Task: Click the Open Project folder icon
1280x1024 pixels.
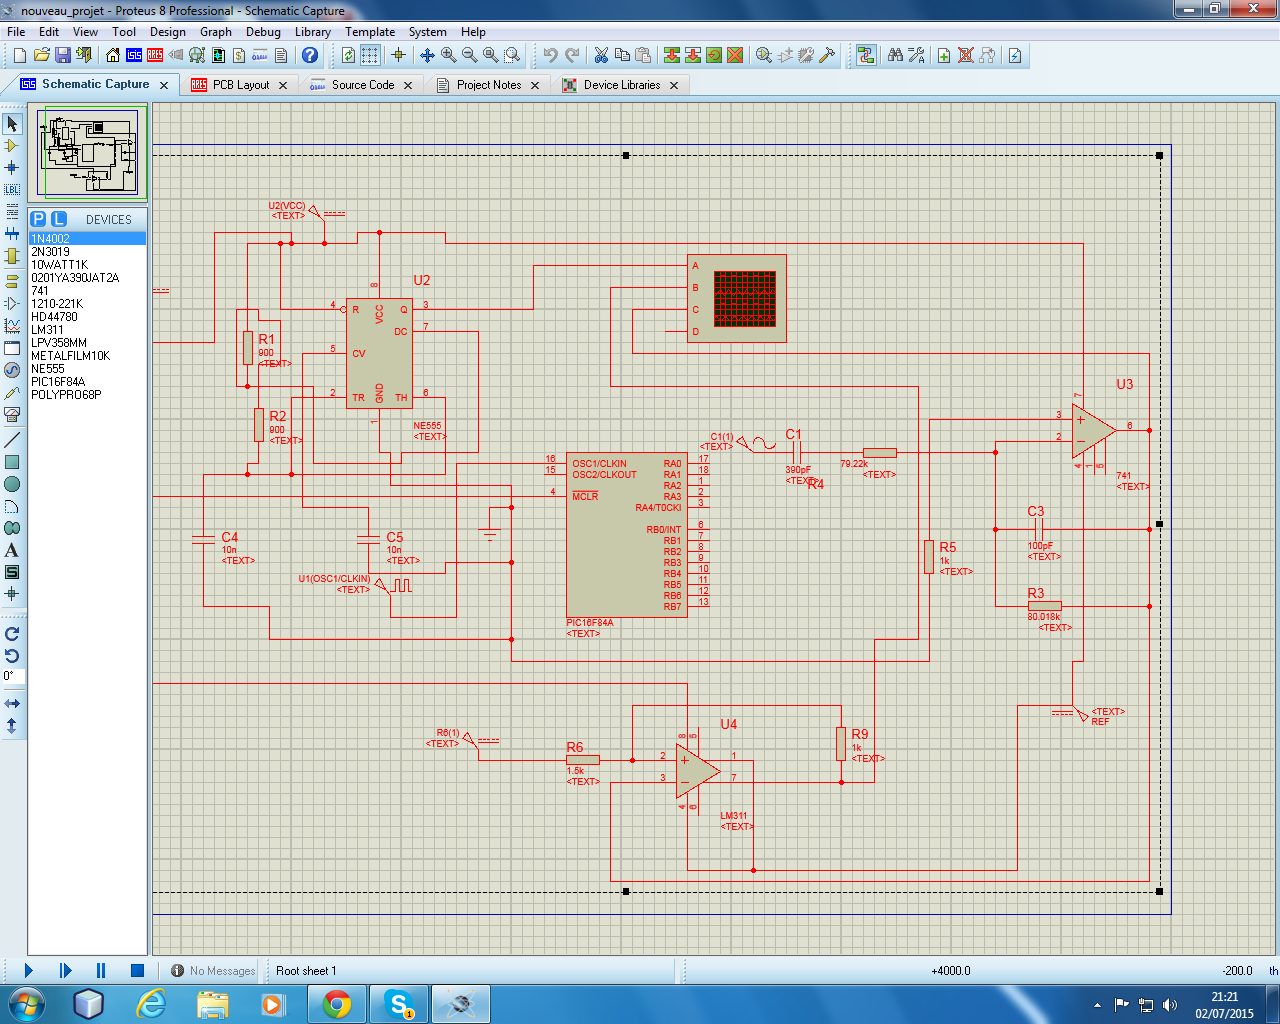Action: click(41, 56)
